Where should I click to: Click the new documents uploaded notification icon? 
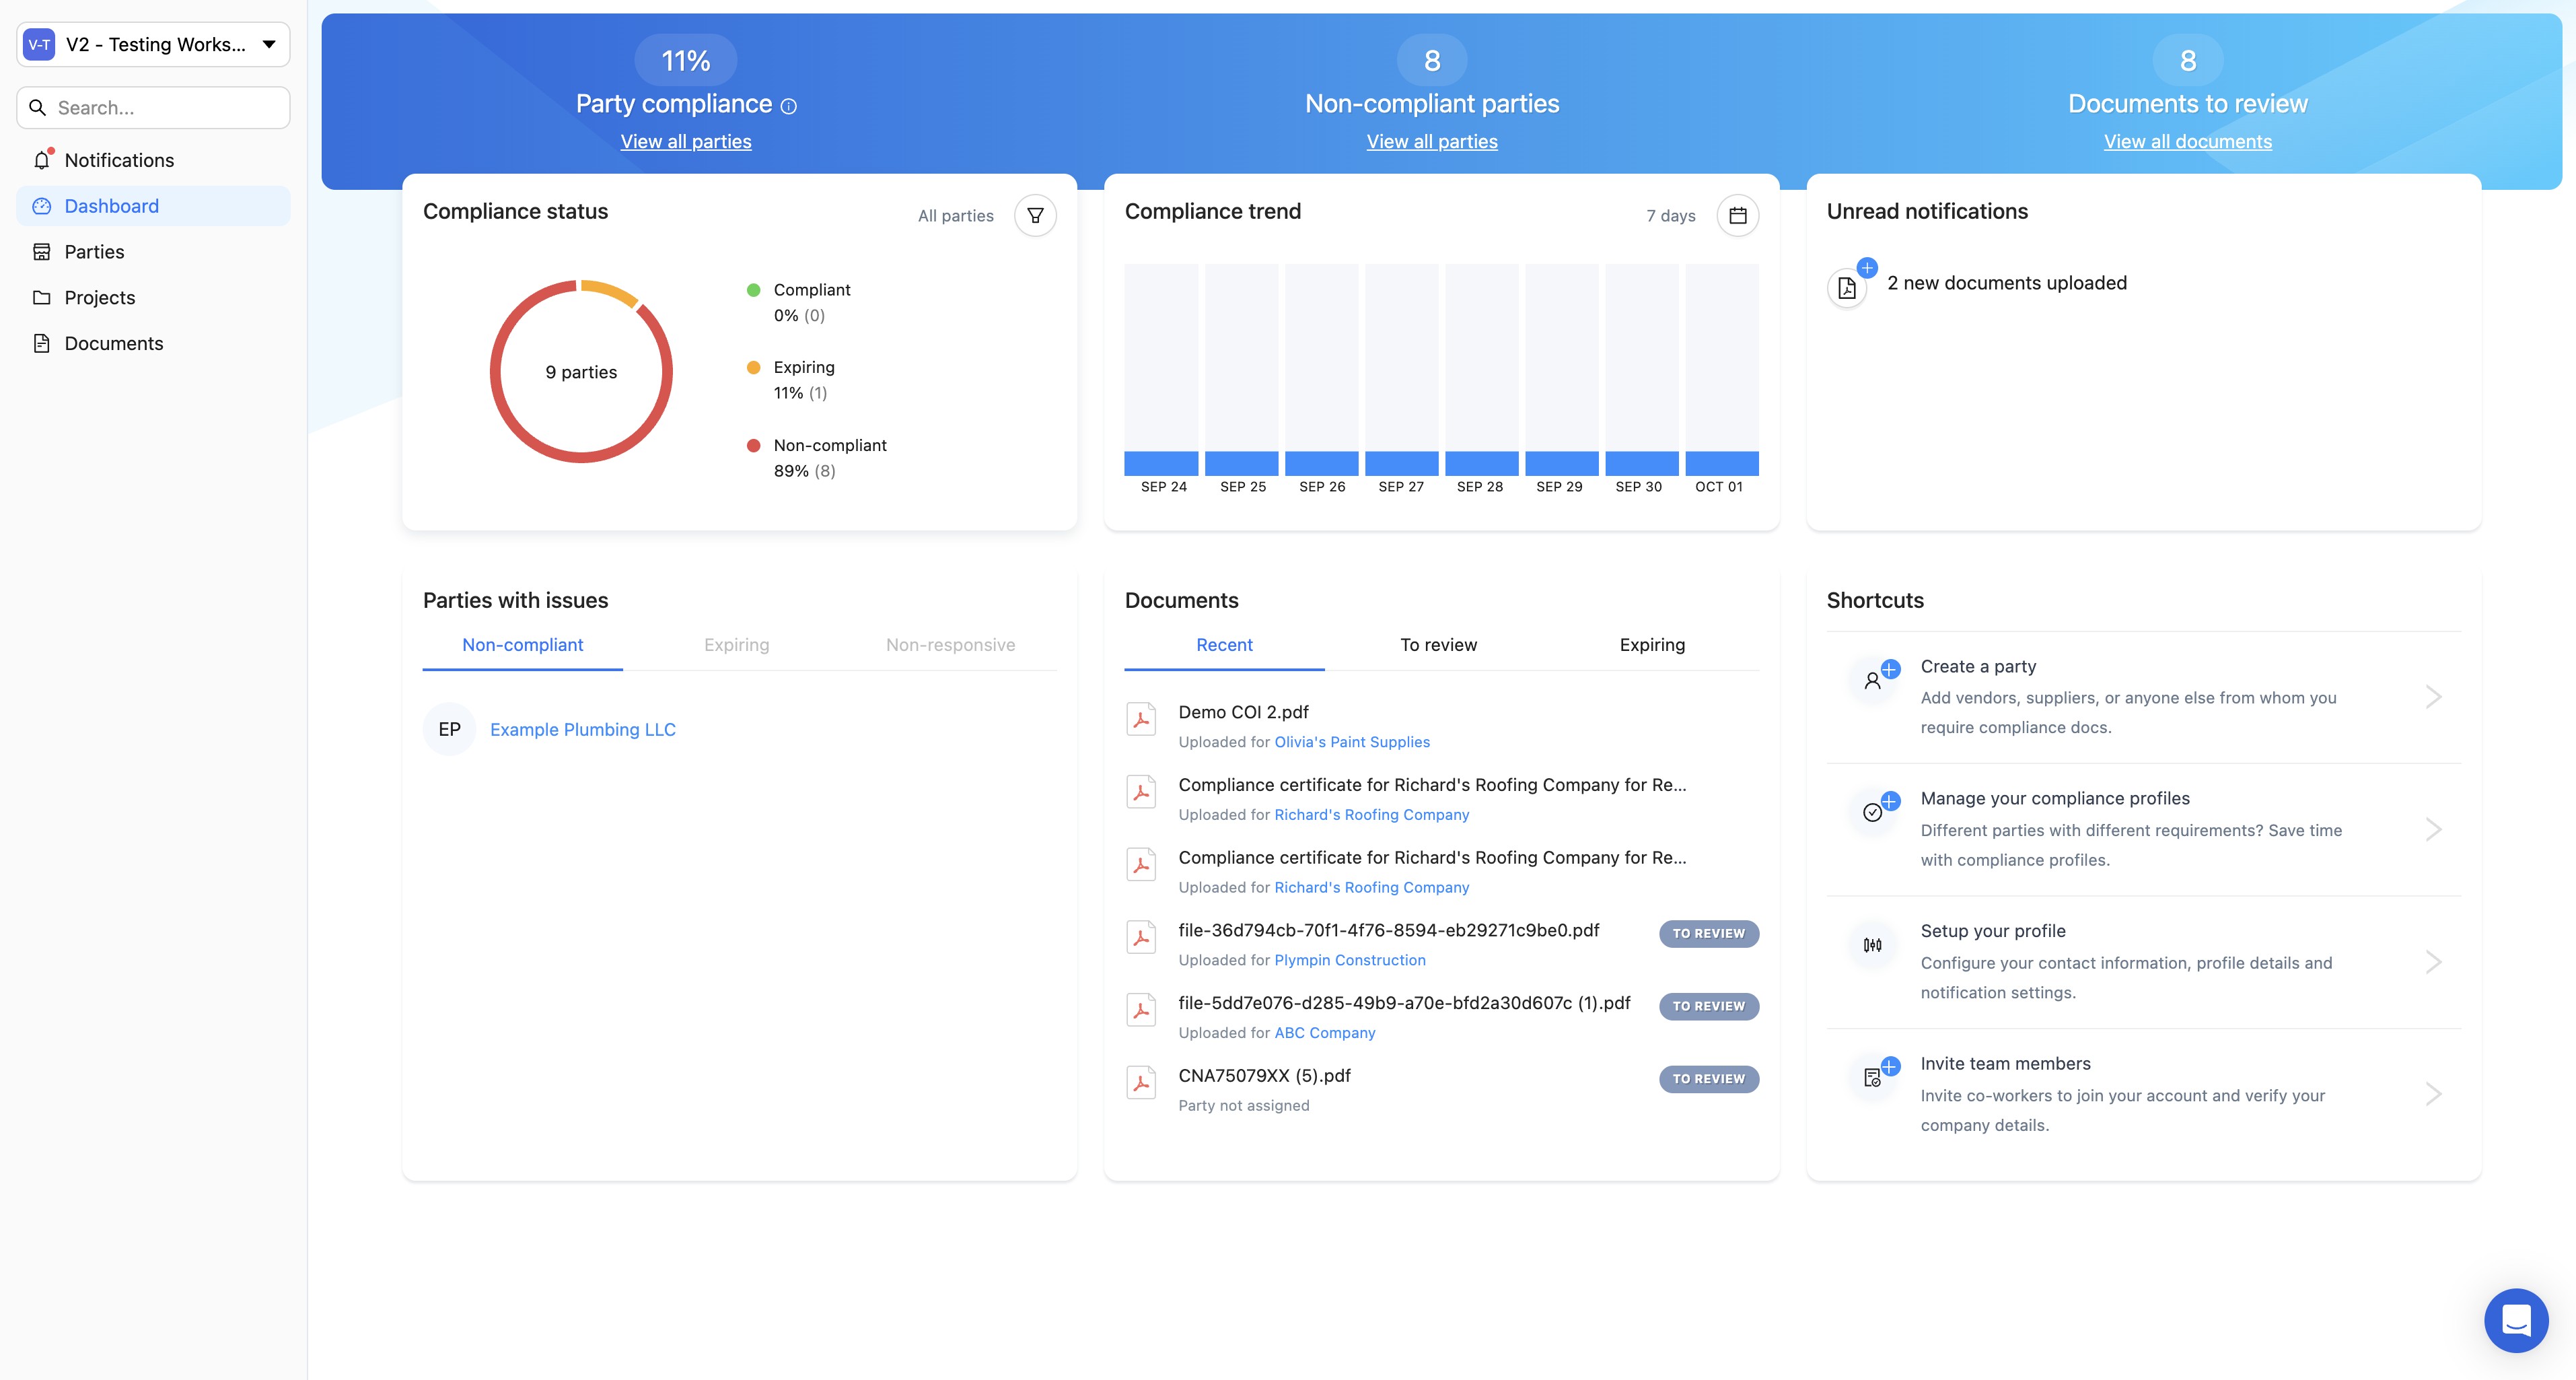tap(1847, 288)
